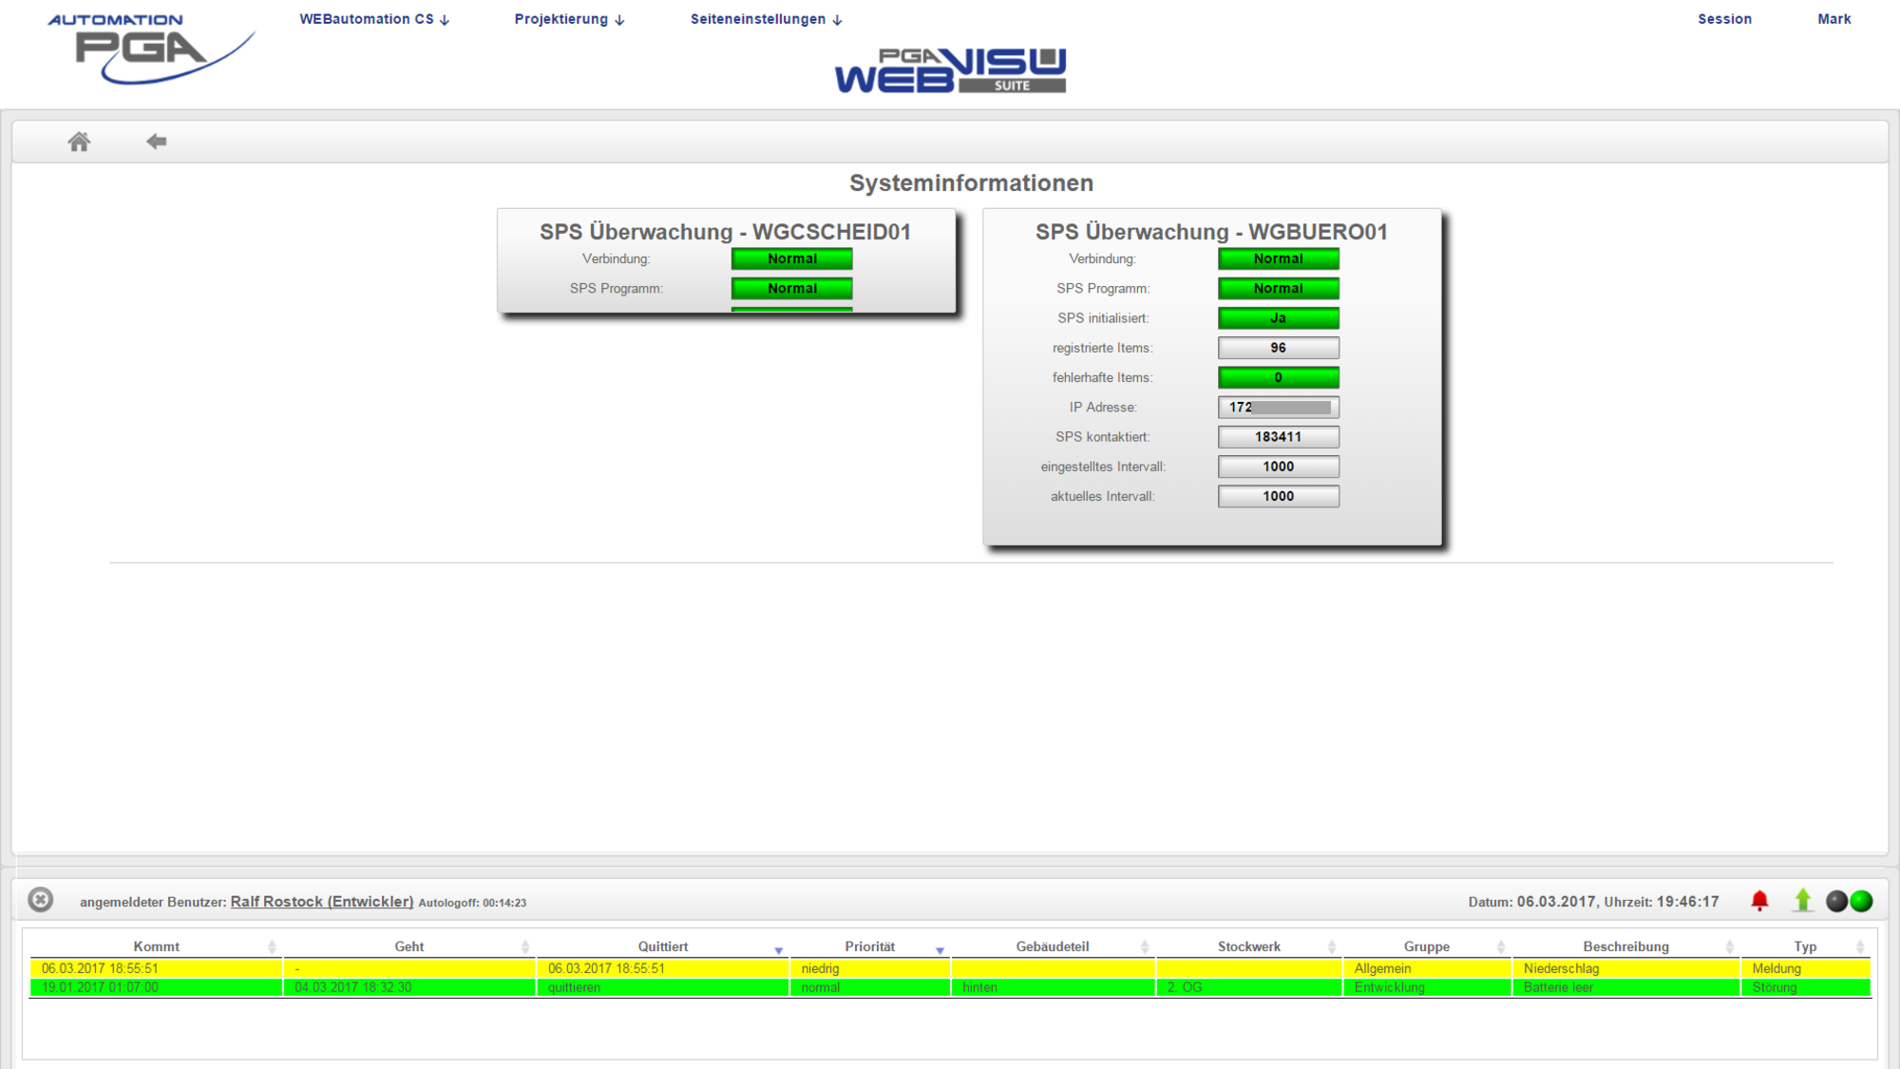
Task: Click the bright green status indicator light
Action: (1861, 901)
